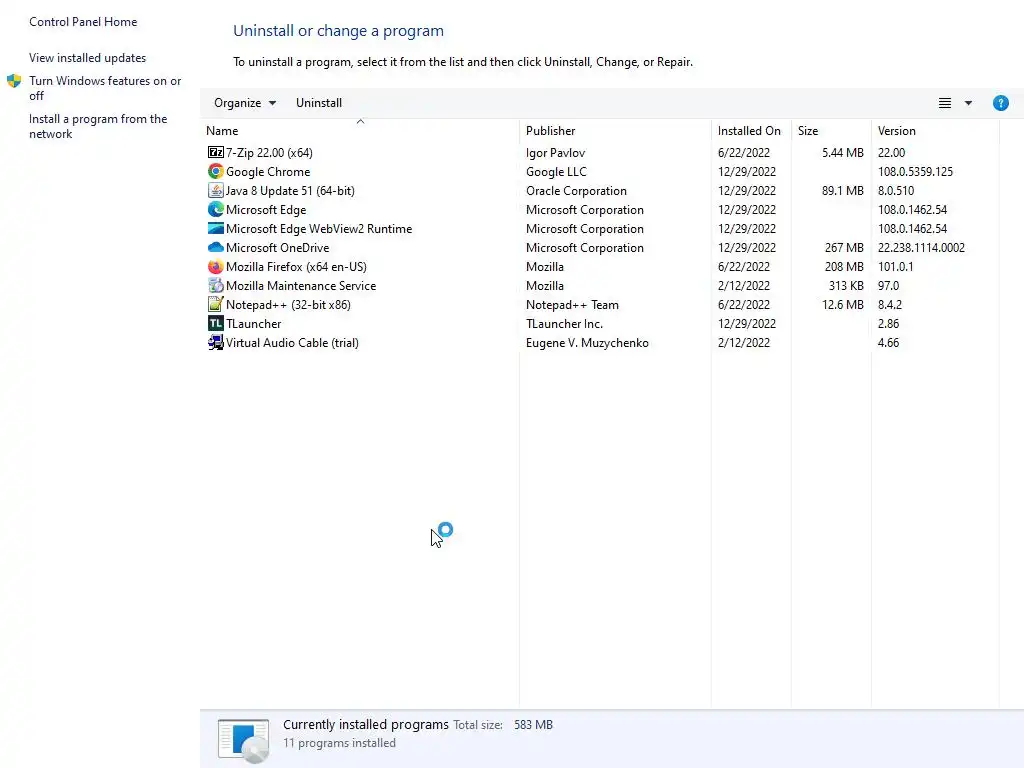The height and width of the screenshot is (768, 1024).
Task: Click version 8.0.510 cell
Action: [895, 190]
